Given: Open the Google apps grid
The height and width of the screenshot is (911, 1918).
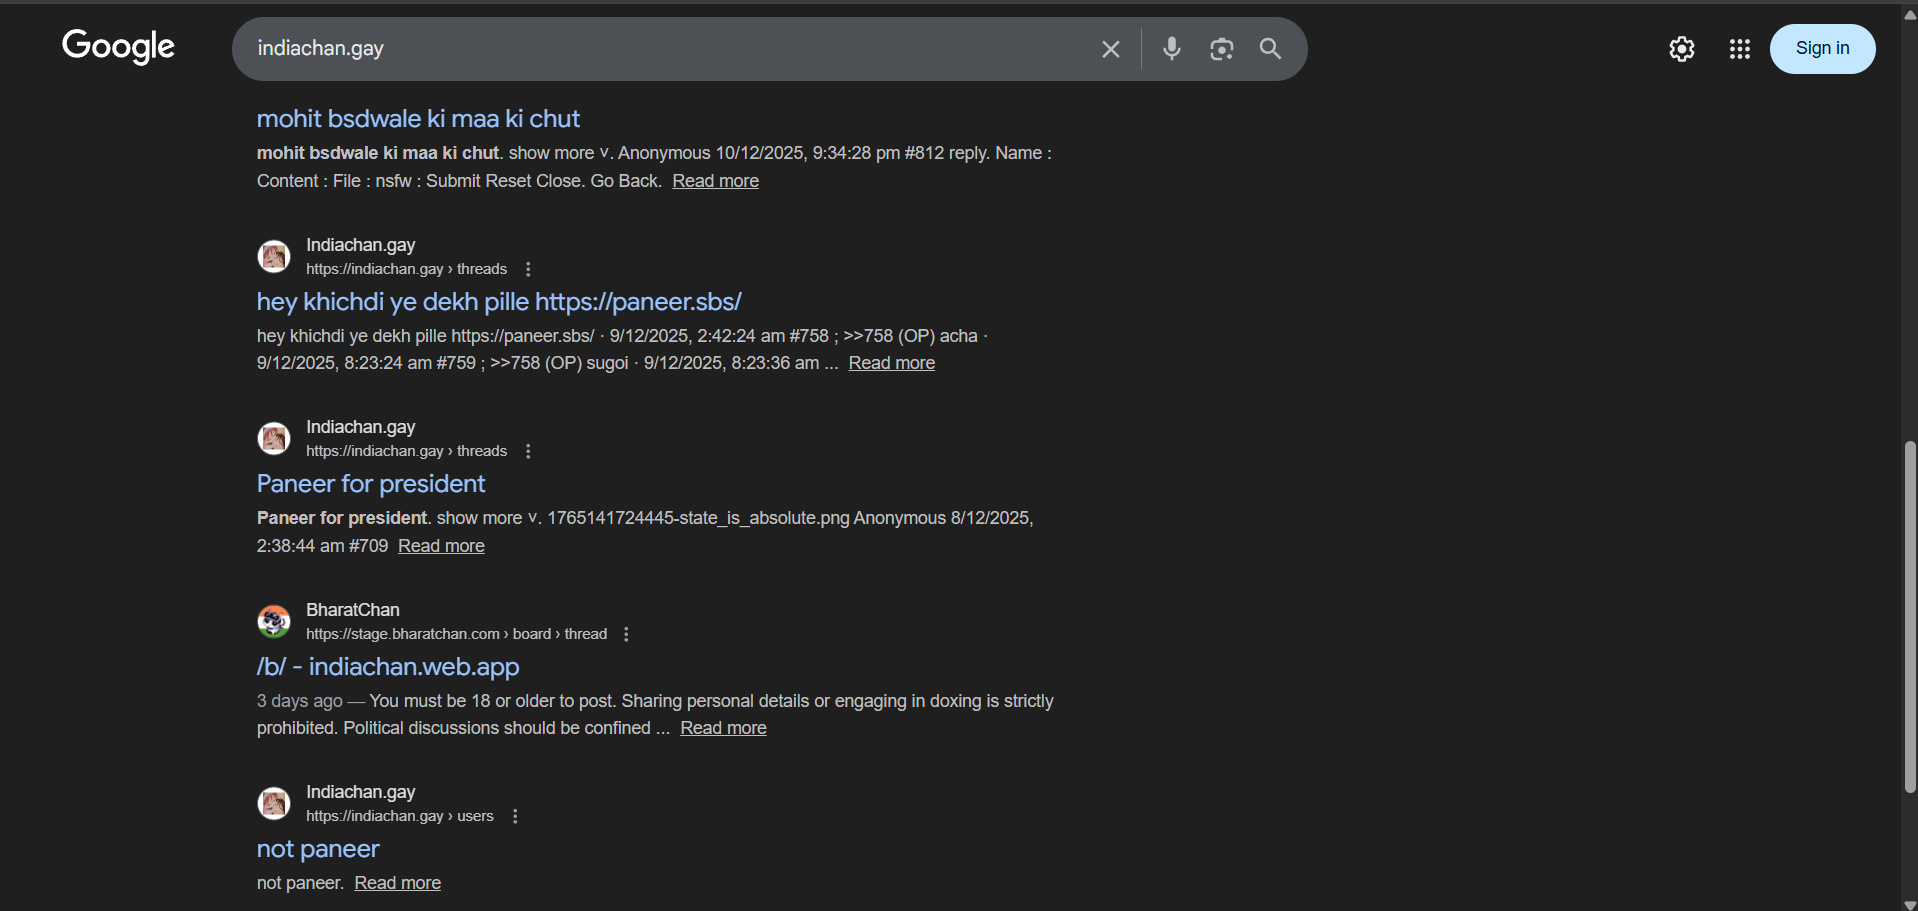Looking at the screenshot, I should [x=1739, y=49].
